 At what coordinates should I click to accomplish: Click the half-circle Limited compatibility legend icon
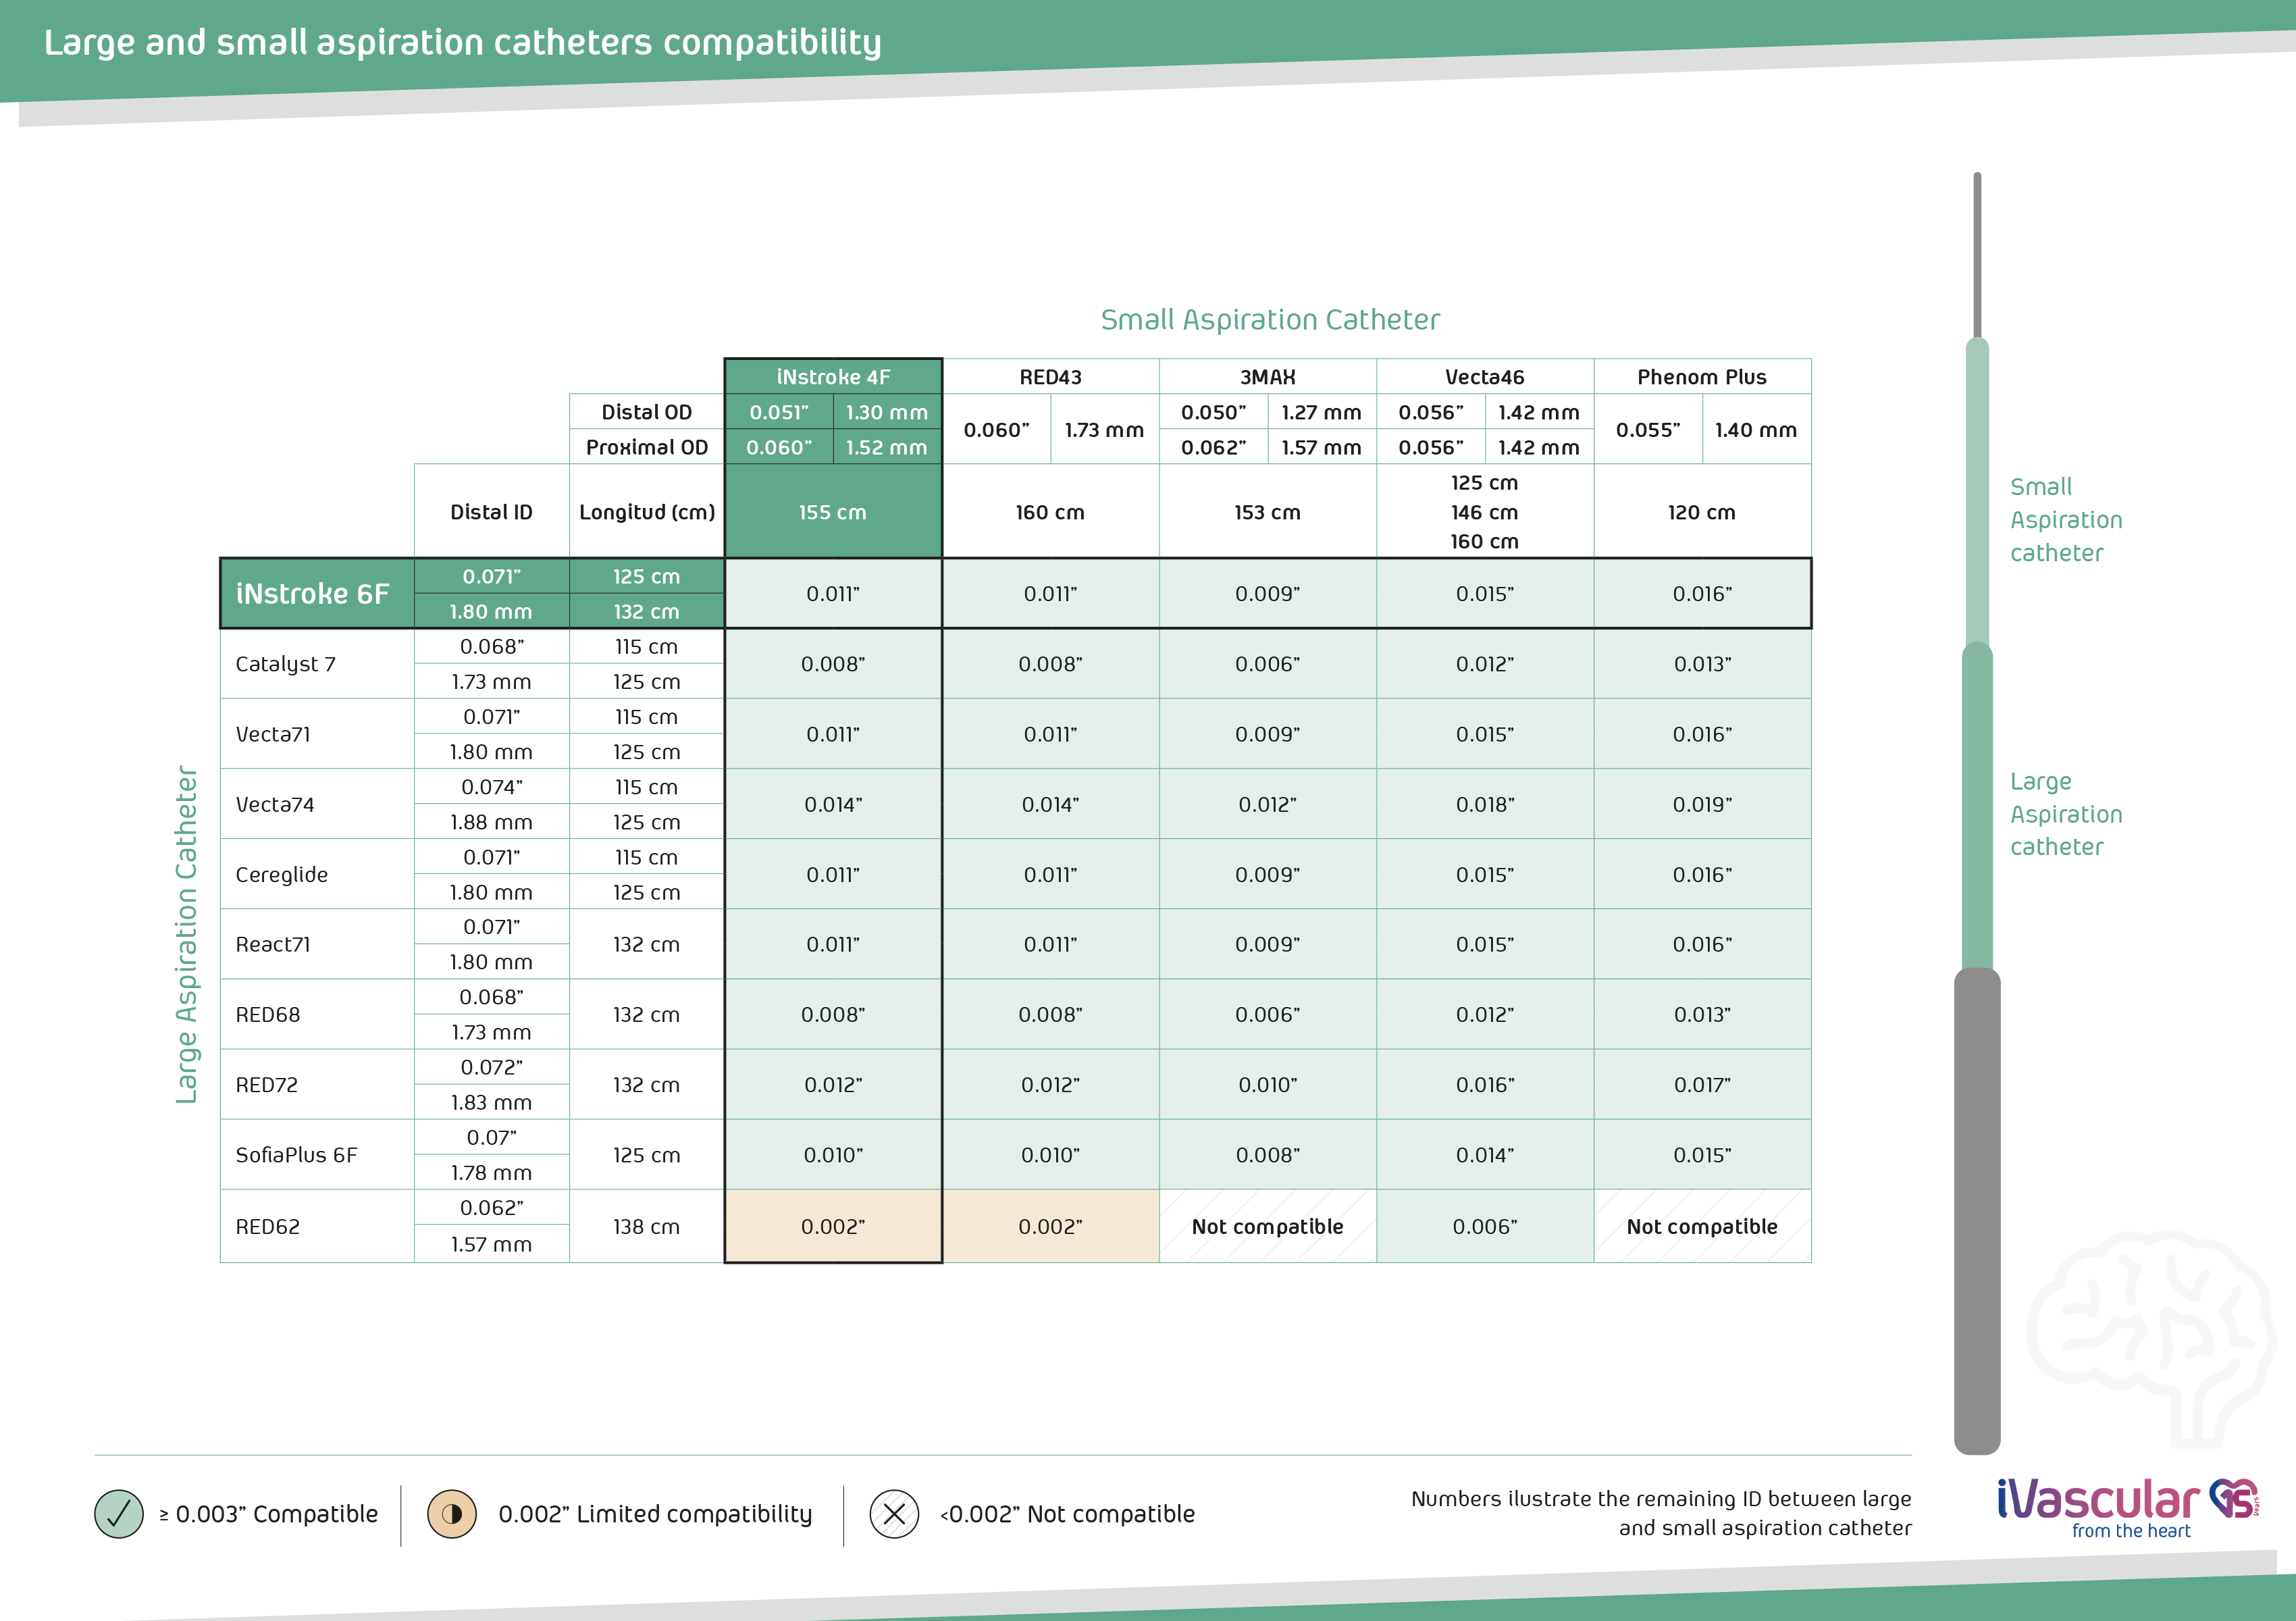(451, 1513)
